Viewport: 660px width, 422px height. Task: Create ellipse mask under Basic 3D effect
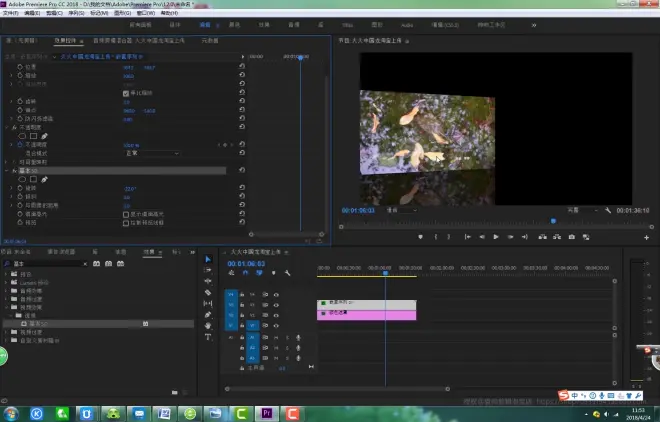[22, 179]
